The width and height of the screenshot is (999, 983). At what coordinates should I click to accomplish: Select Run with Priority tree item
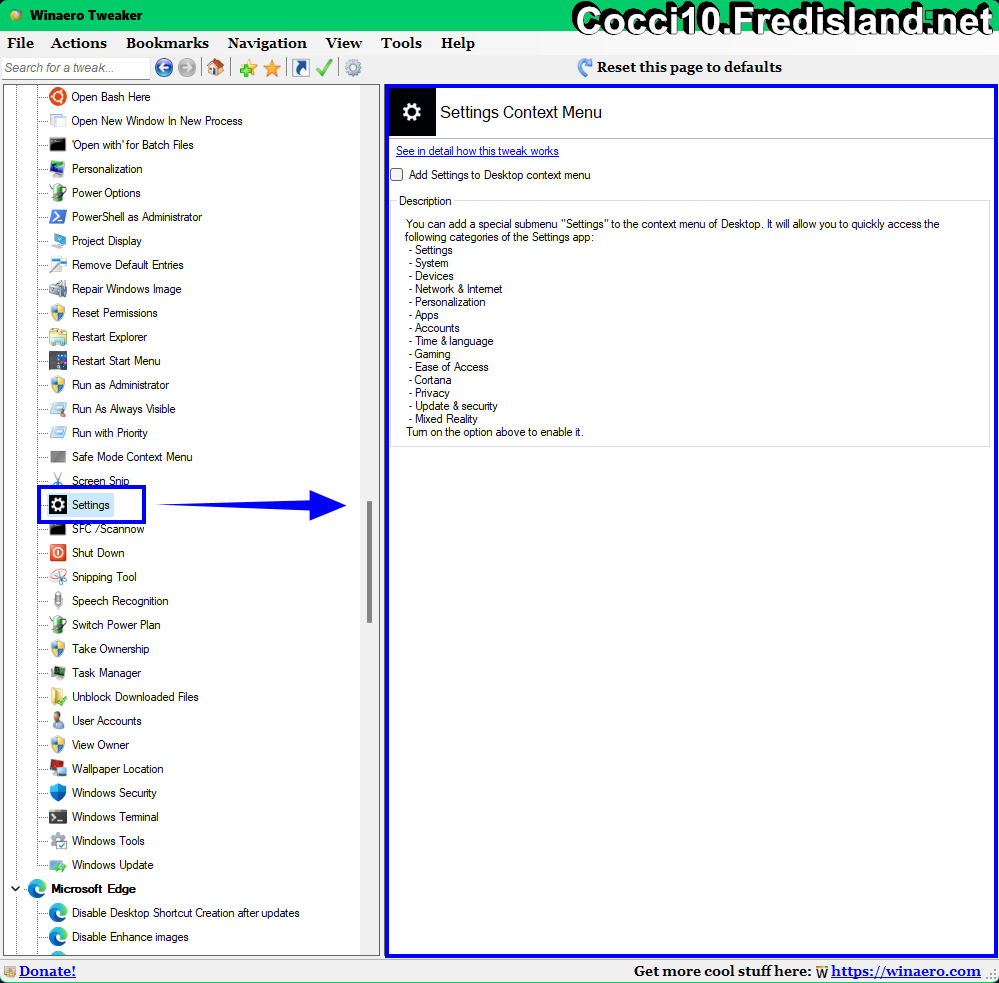(110, 433)
